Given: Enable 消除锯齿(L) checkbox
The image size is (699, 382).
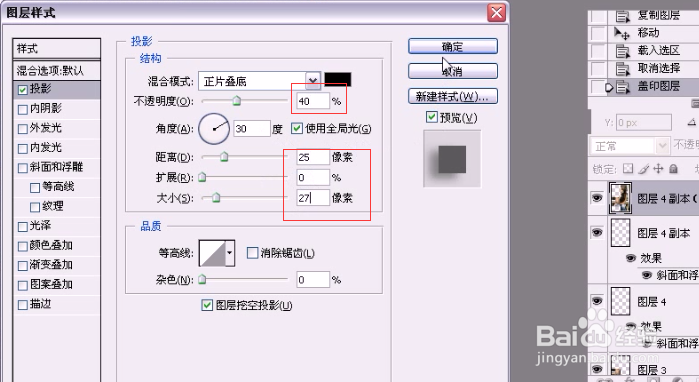Looking at the screenshot, I should (252, 253).
